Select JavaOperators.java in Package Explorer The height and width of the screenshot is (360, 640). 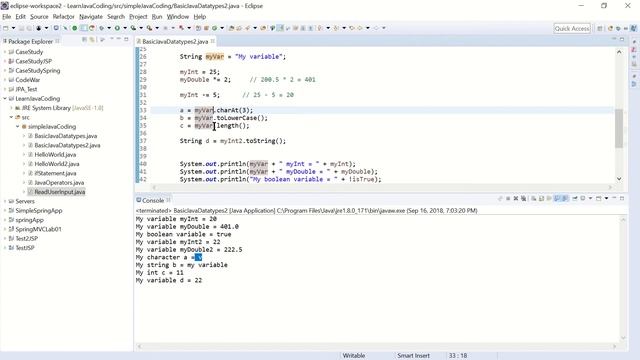click(59, 183)
